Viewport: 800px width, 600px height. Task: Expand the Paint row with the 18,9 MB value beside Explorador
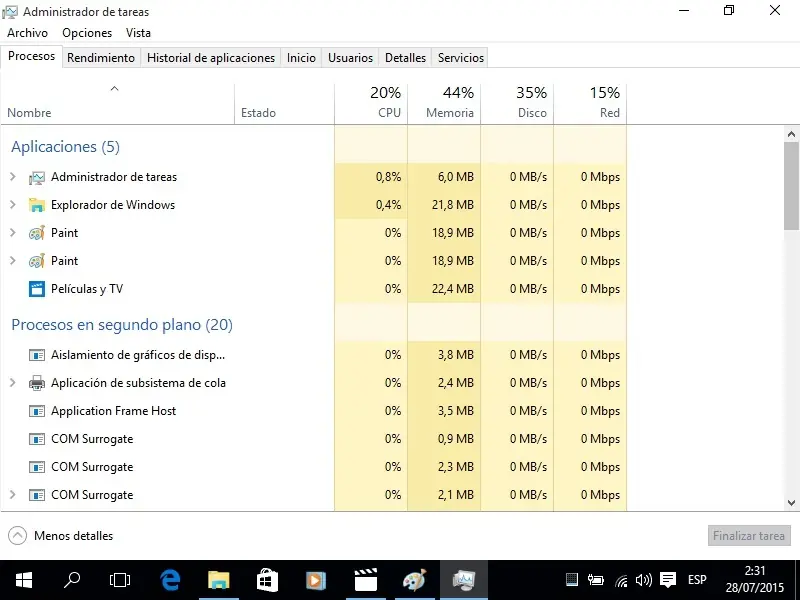click(x=13, y=233)
